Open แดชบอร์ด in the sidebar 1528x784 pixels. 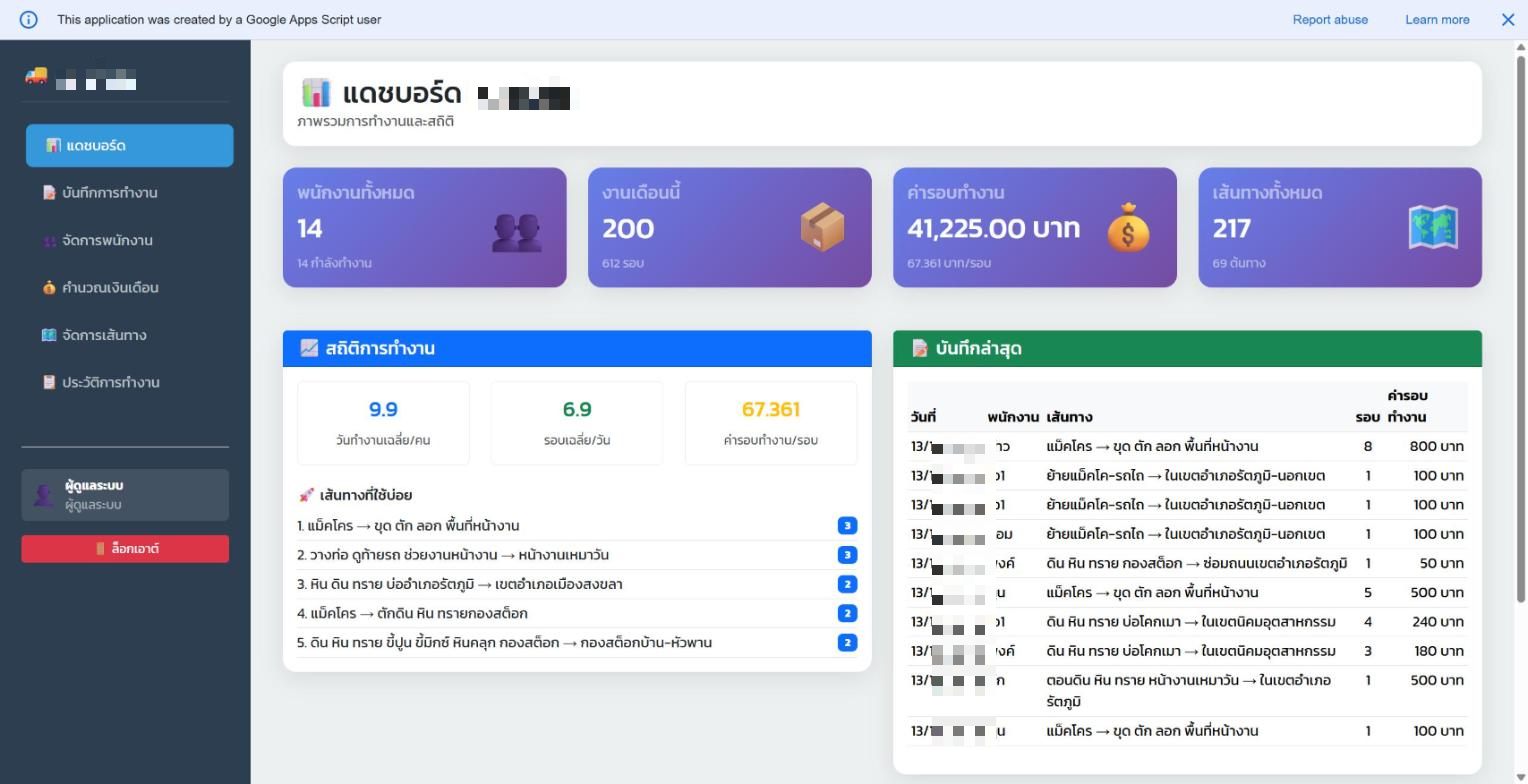(130, 145)
